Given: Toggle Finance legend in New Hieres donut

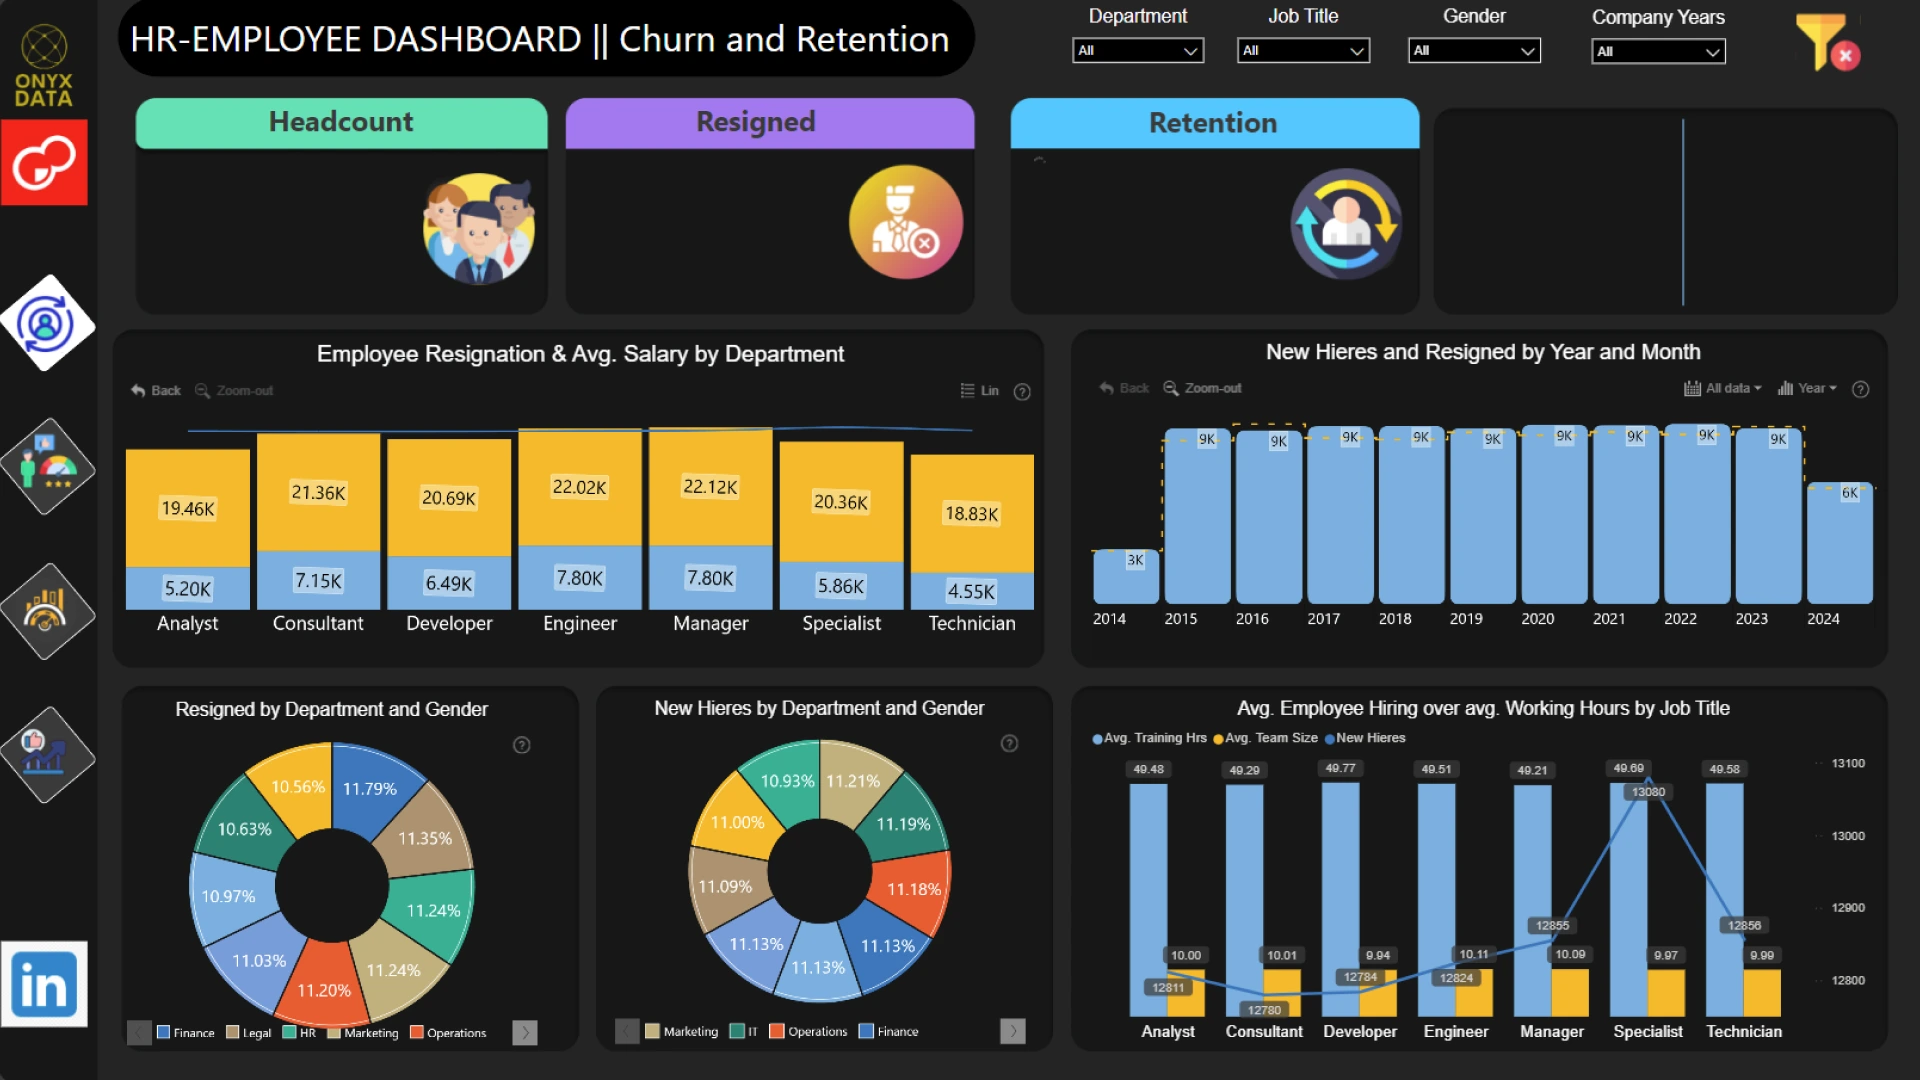Looking at the screenshot, I should 889,1031.
